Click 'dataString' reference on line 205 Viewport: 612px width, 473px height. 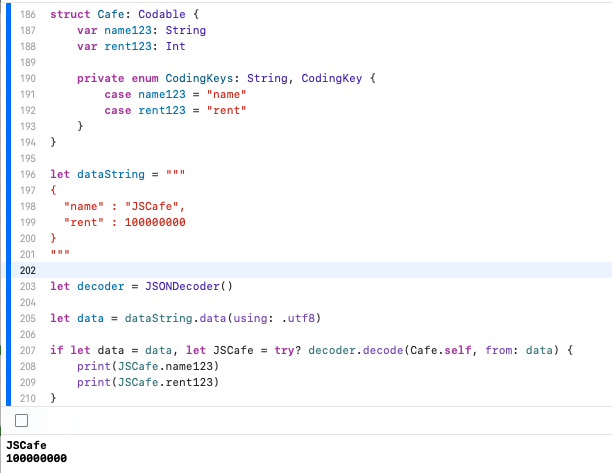(158, 318)
